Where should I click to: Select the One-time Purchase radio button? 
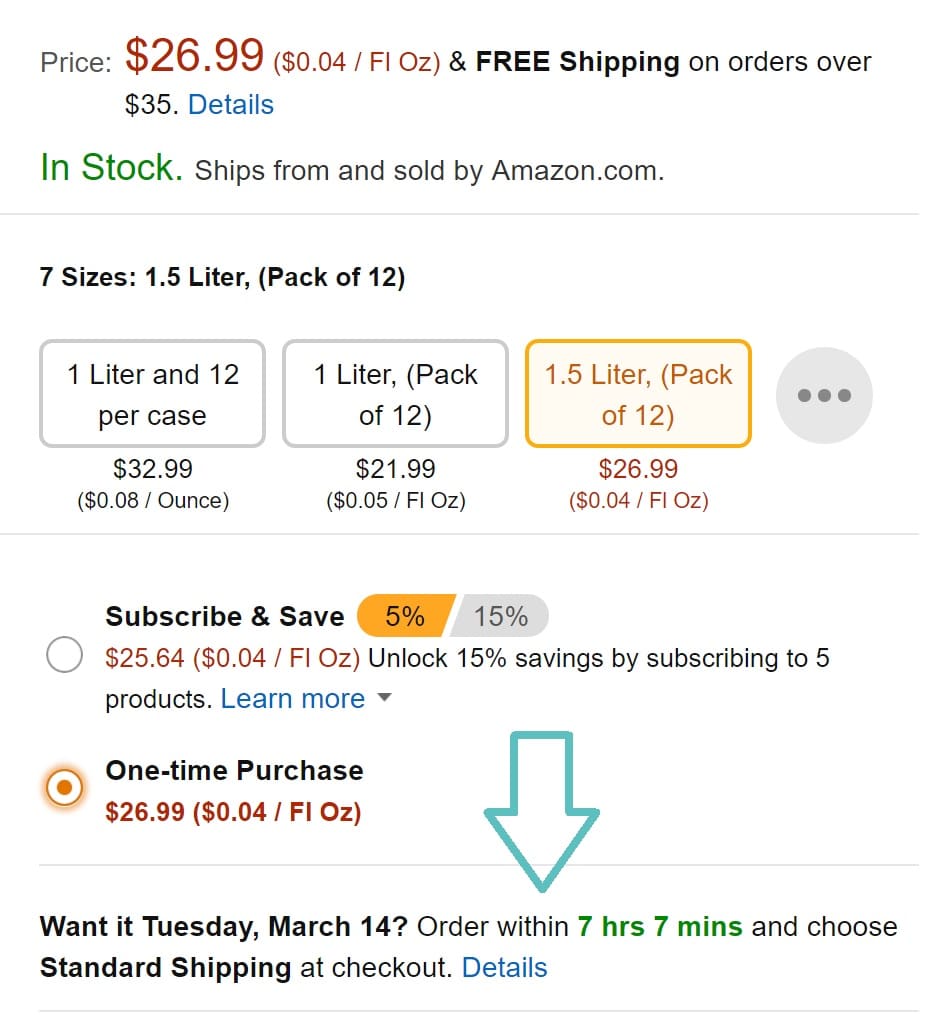point(64,787)
